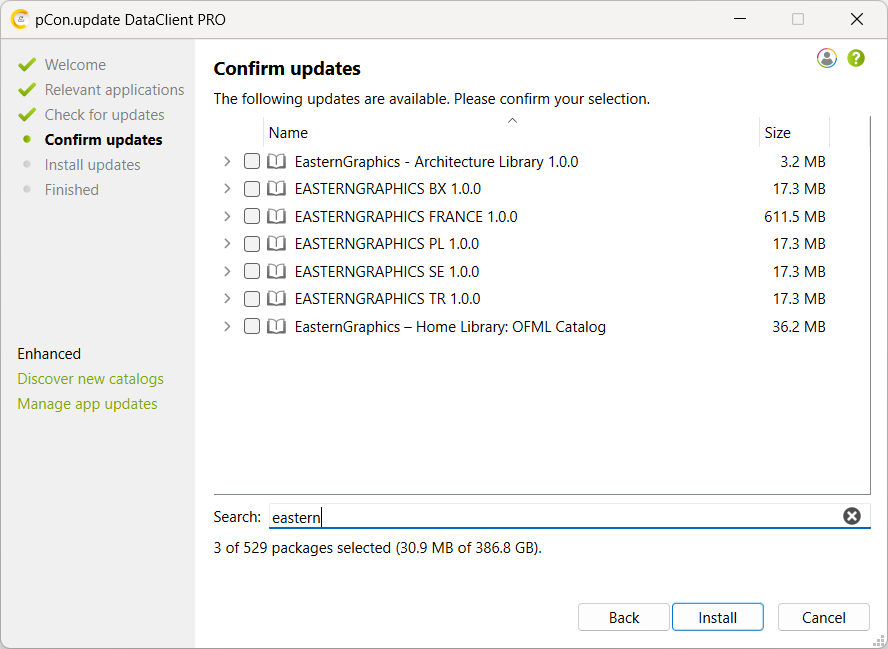Select the Finished step
Image resolution: width=888 pixels, height=649 pixels.
[71, 190]
